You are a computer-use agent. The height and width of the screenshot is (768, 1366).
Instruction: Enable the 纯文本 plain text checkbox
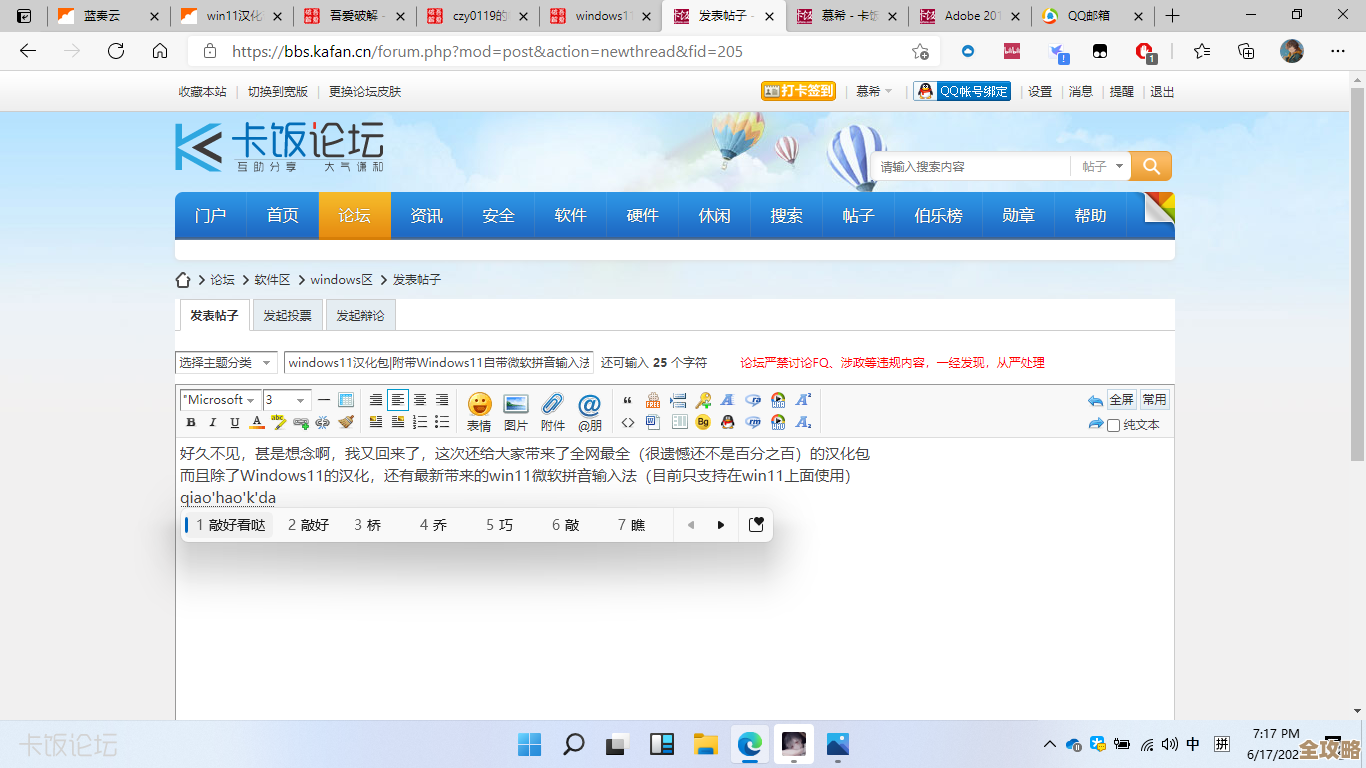point(1114,425)
